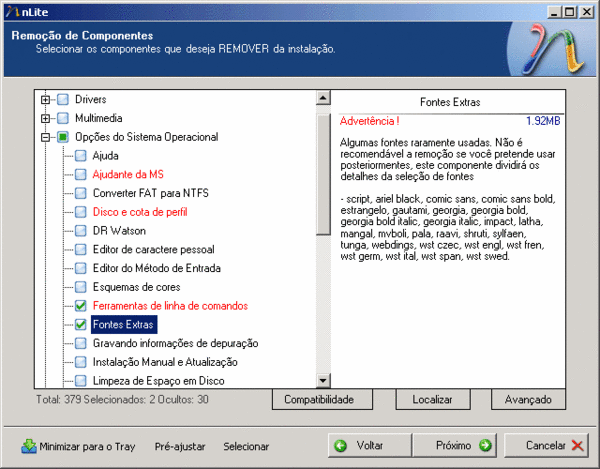This screenshot has width=600, height=469.
Task: Check Instalação Manual e Atualização checkbox
Action: pyautogui.click(x=80, y=362)
